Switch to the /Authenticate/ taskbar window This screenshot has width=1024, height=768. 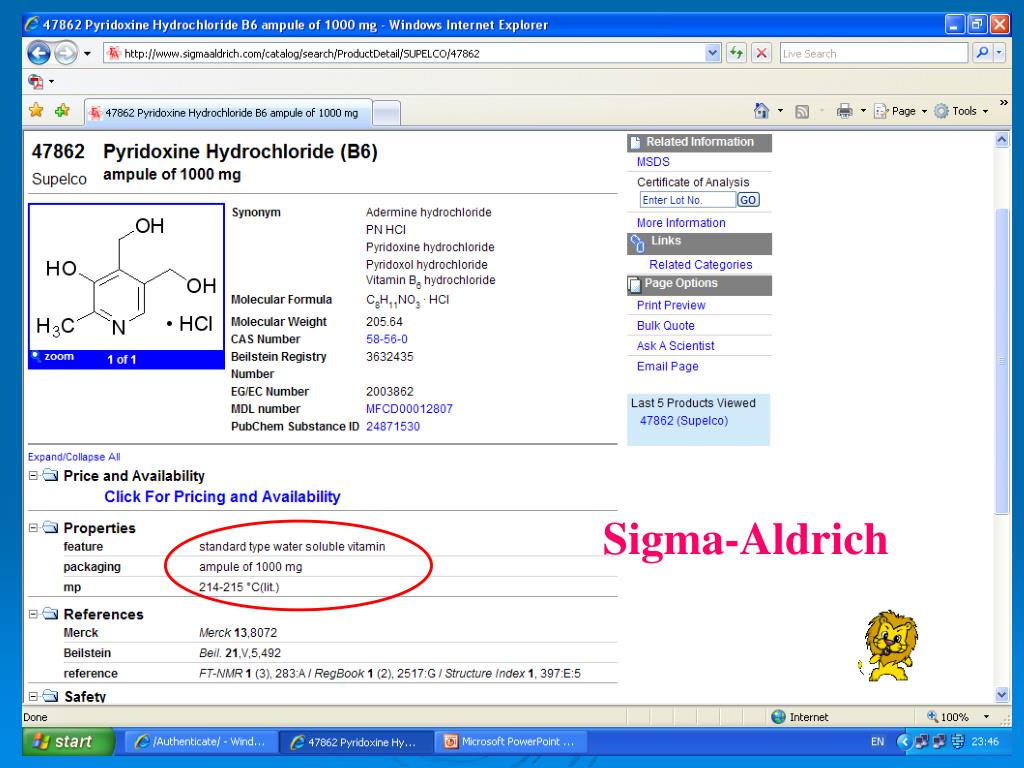200,742
